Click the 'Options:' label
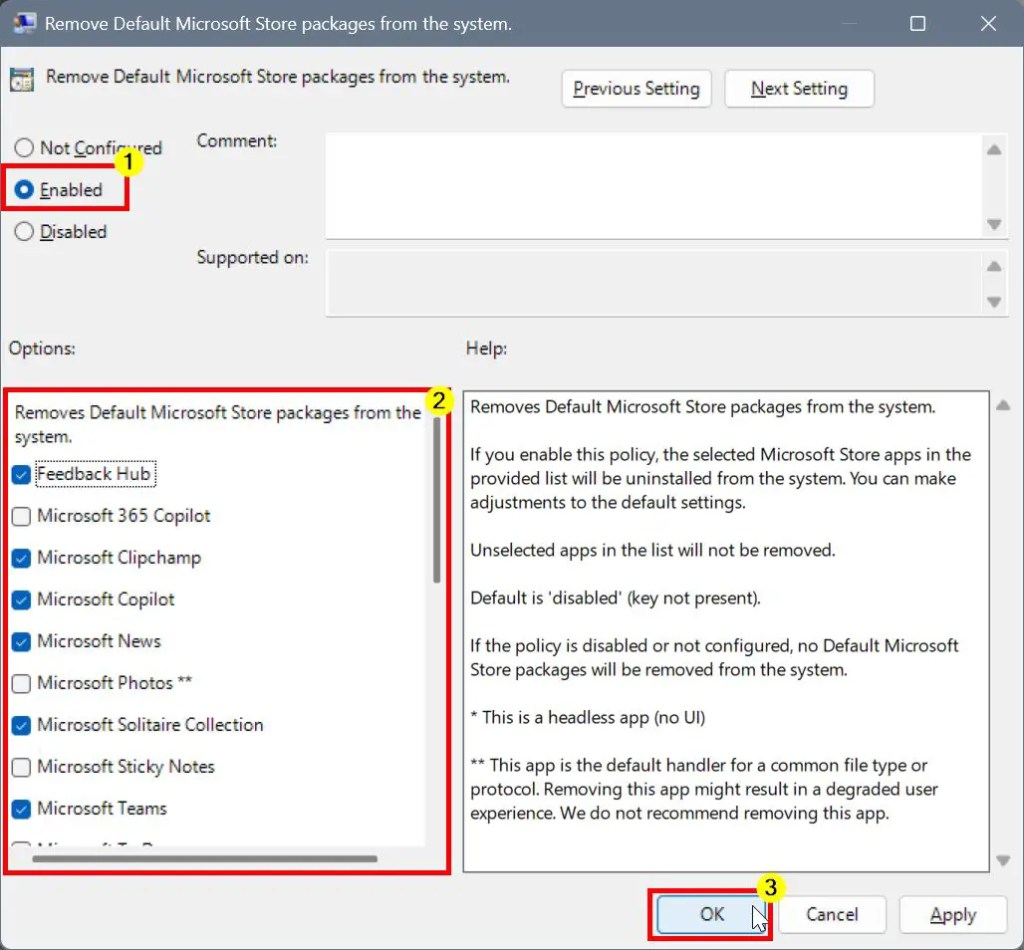 click(x=42, y=348)
